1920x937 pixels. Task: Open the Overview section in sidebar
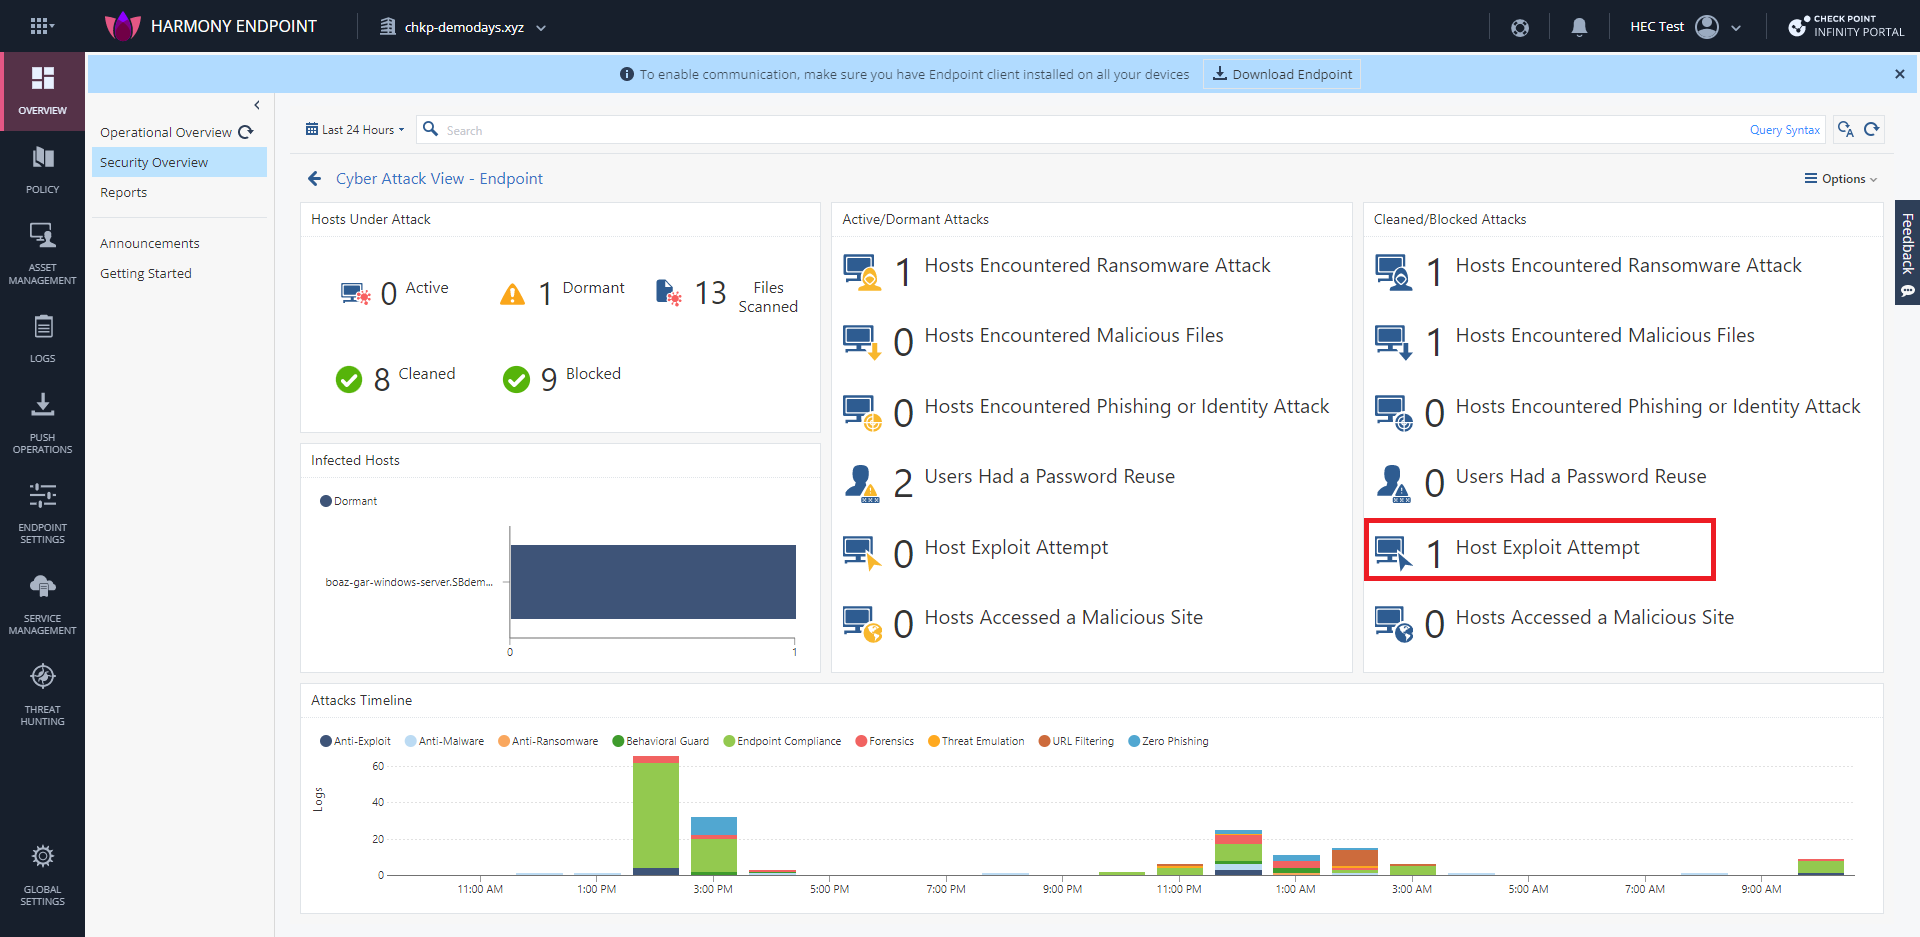pyautogui.click(x=42, y=91)
